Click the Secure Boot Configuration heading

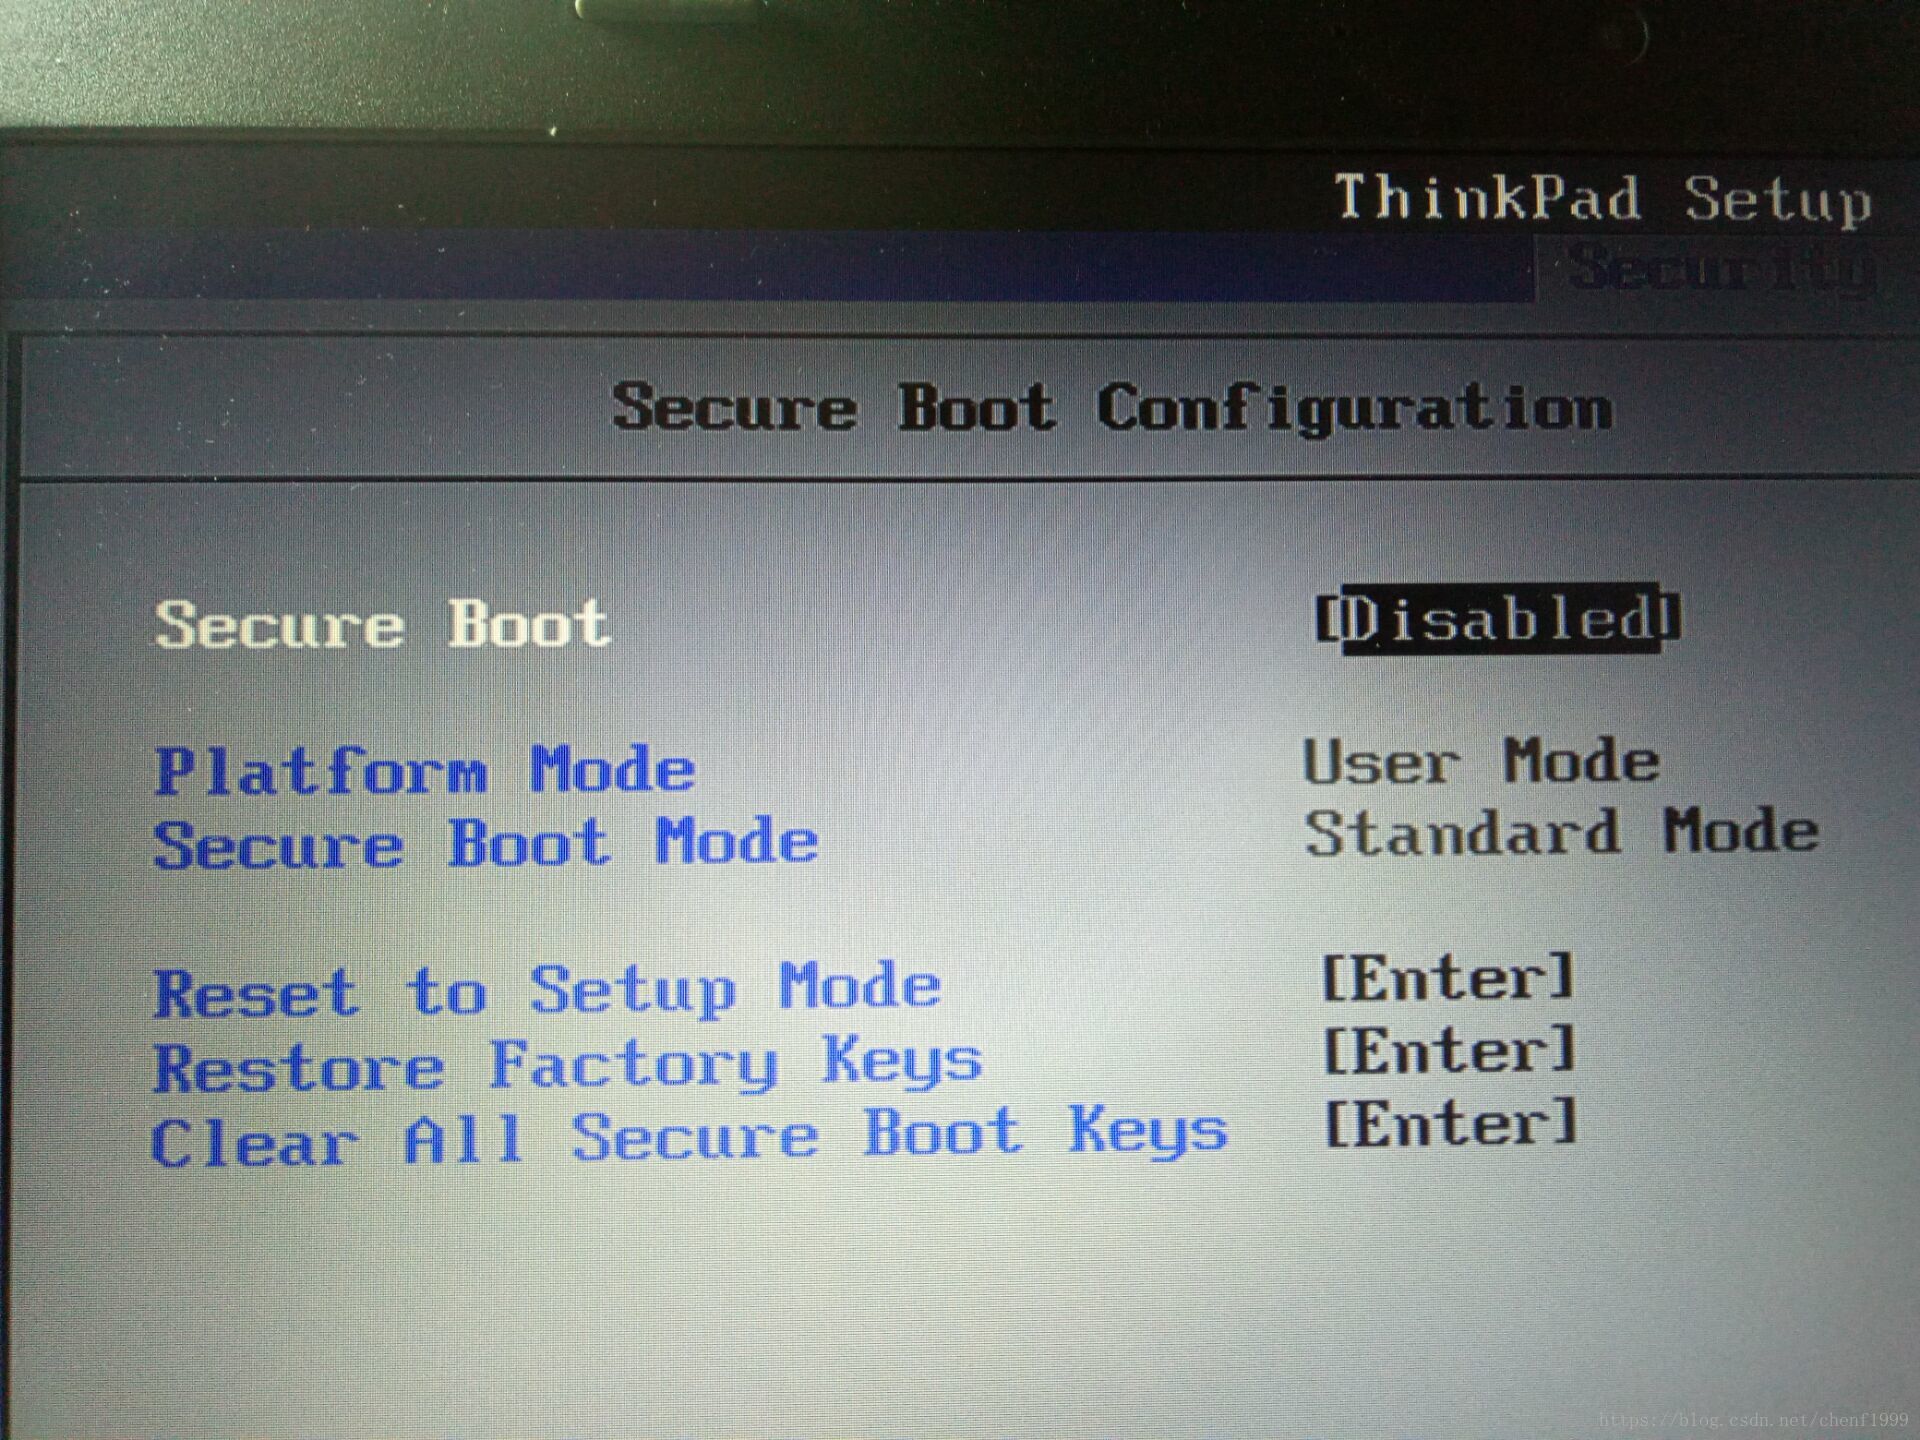[x=1112, y=409]
